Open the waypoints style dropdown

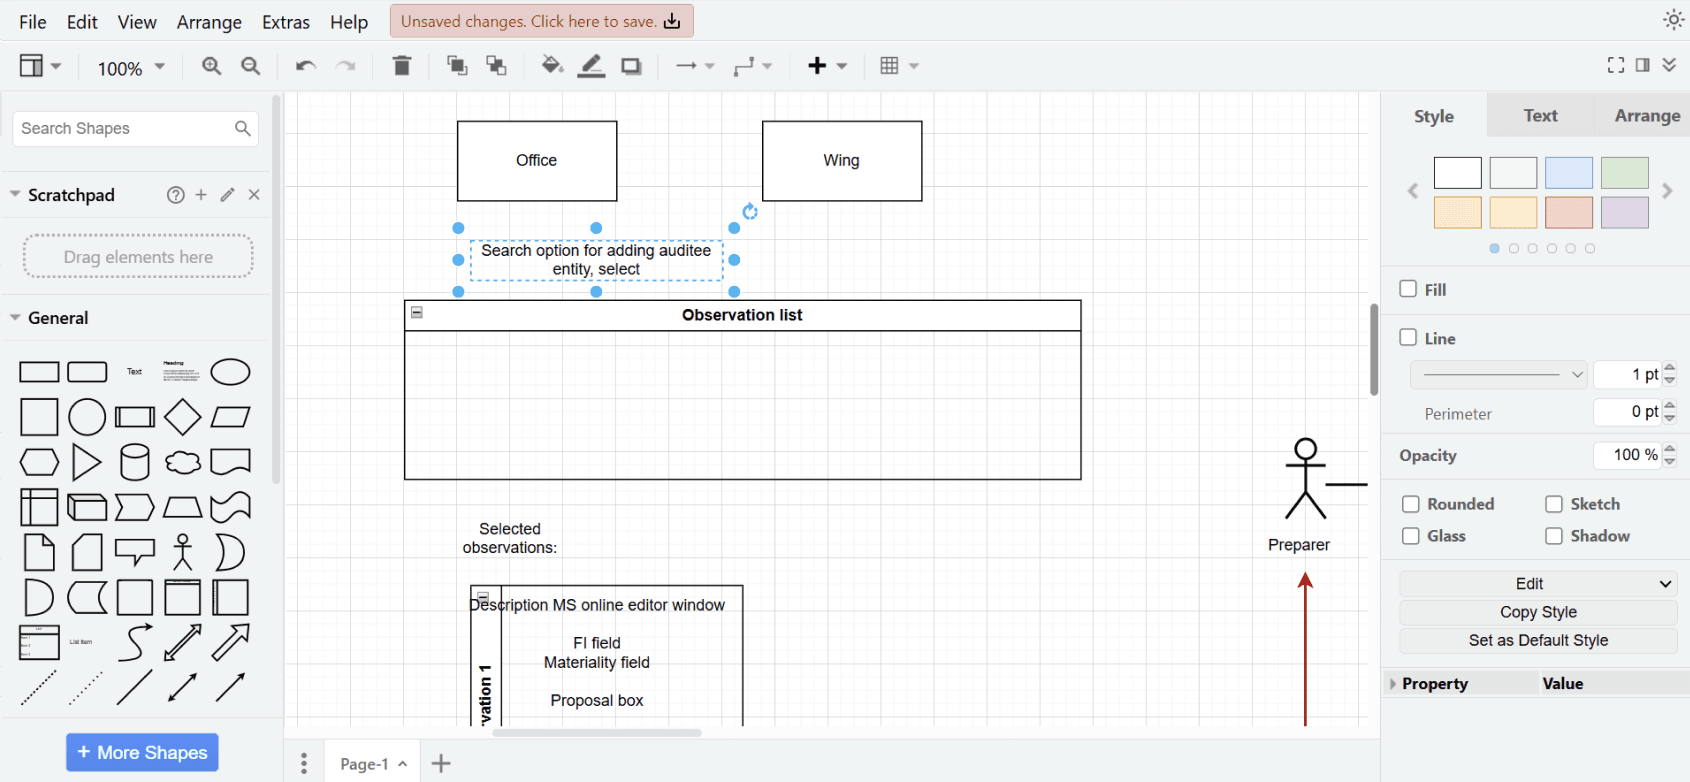pos(753,66)
